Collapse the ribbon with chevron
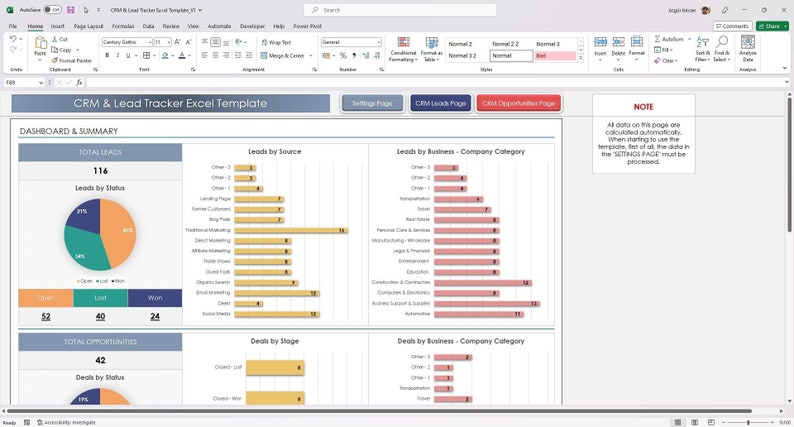The height and width of the screenshot is (427, 794). tap(785, 68)
